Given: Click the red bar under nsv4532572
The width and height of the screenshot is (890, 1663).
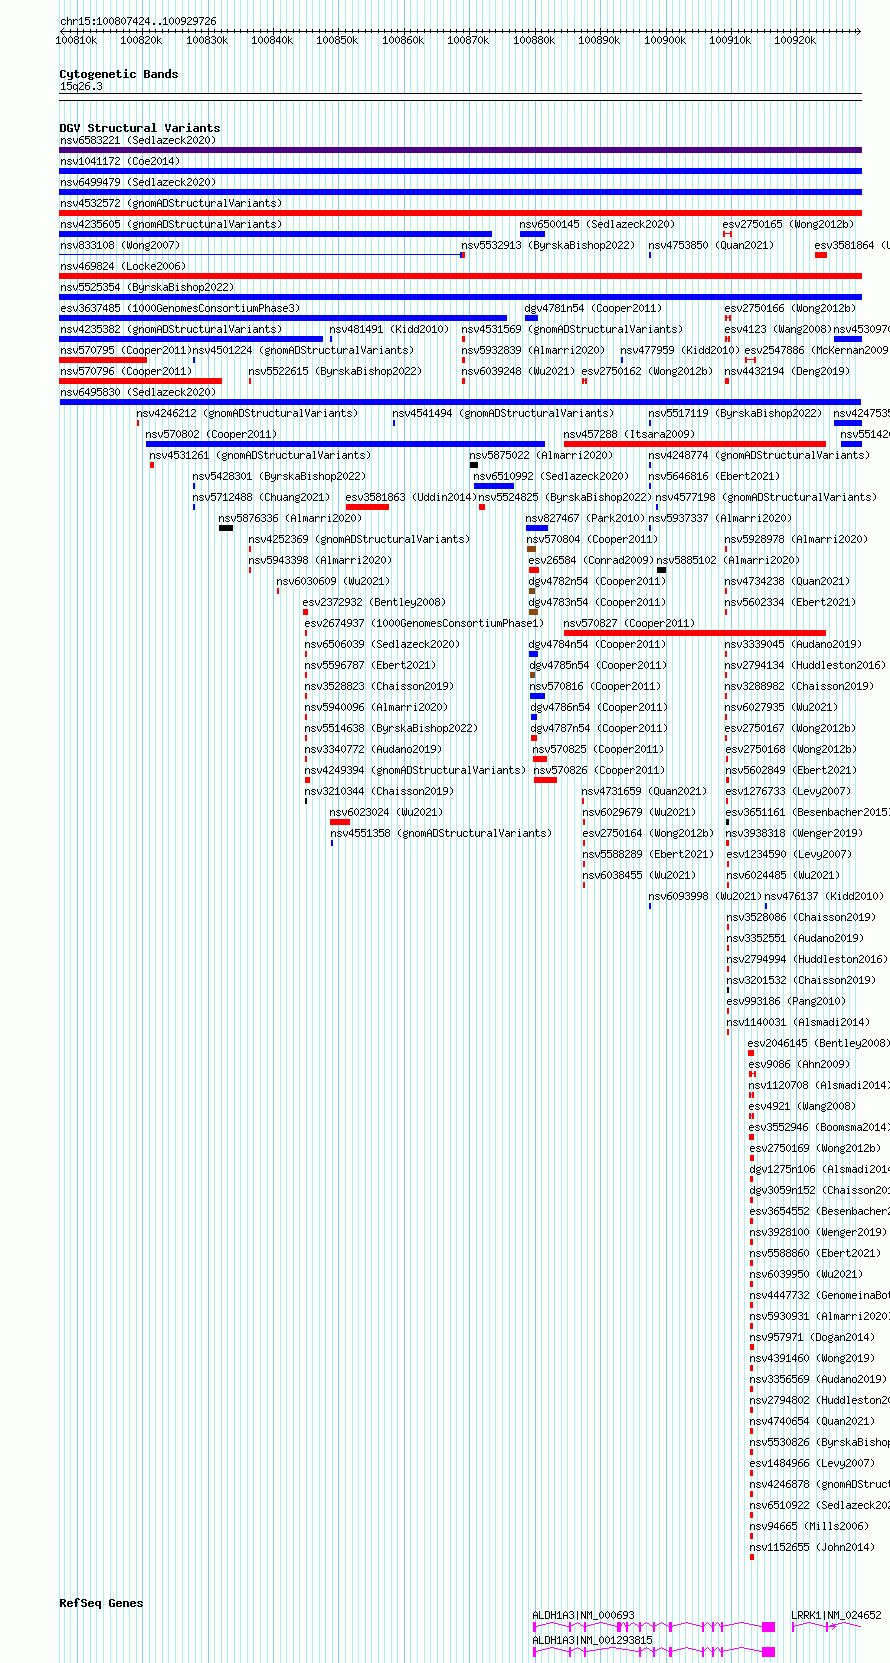Looking at the screenshot, I should [x=460, y=213].
